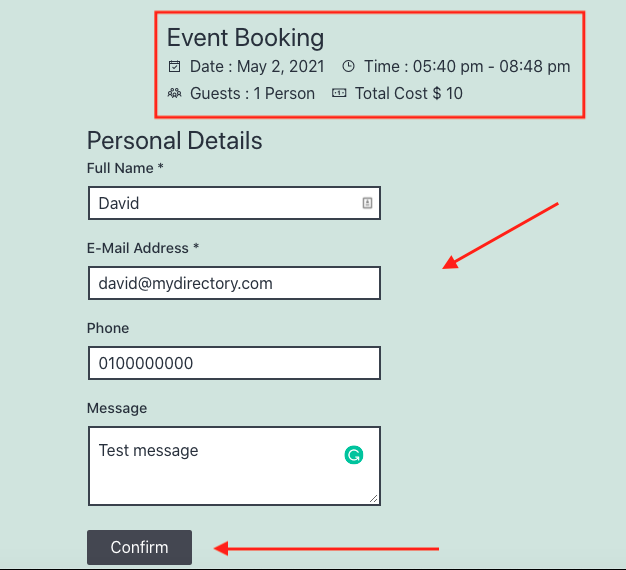Select the Phone number input field
626x570 pixels.
coord(234,363)
